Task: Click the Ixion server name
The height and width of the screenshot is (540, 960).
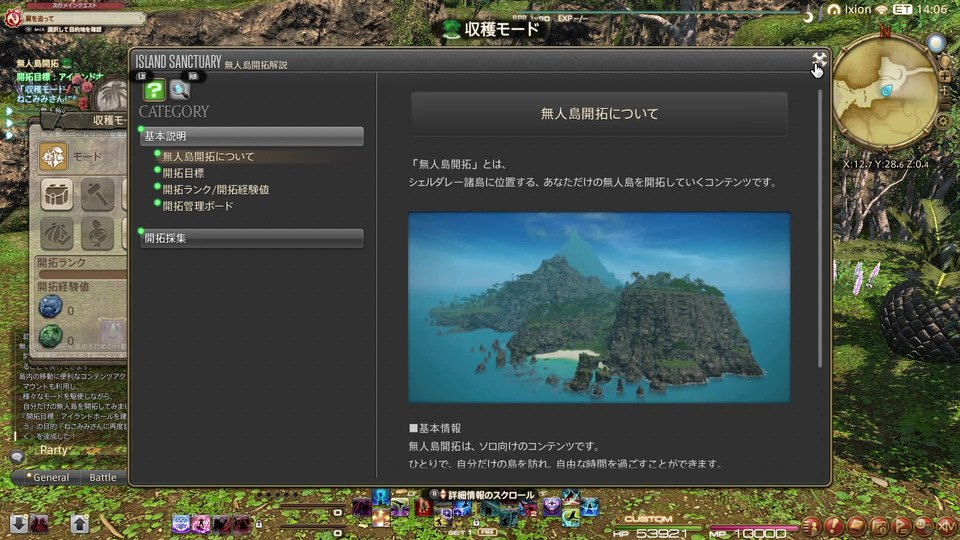Action: click(x=858, y=9)
